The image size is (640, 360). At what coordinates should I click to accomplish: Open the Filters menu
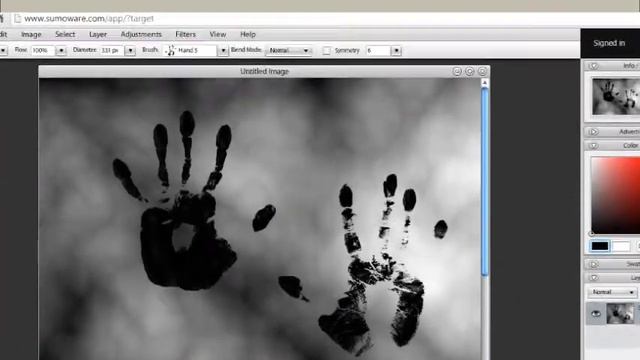(185, 34)
